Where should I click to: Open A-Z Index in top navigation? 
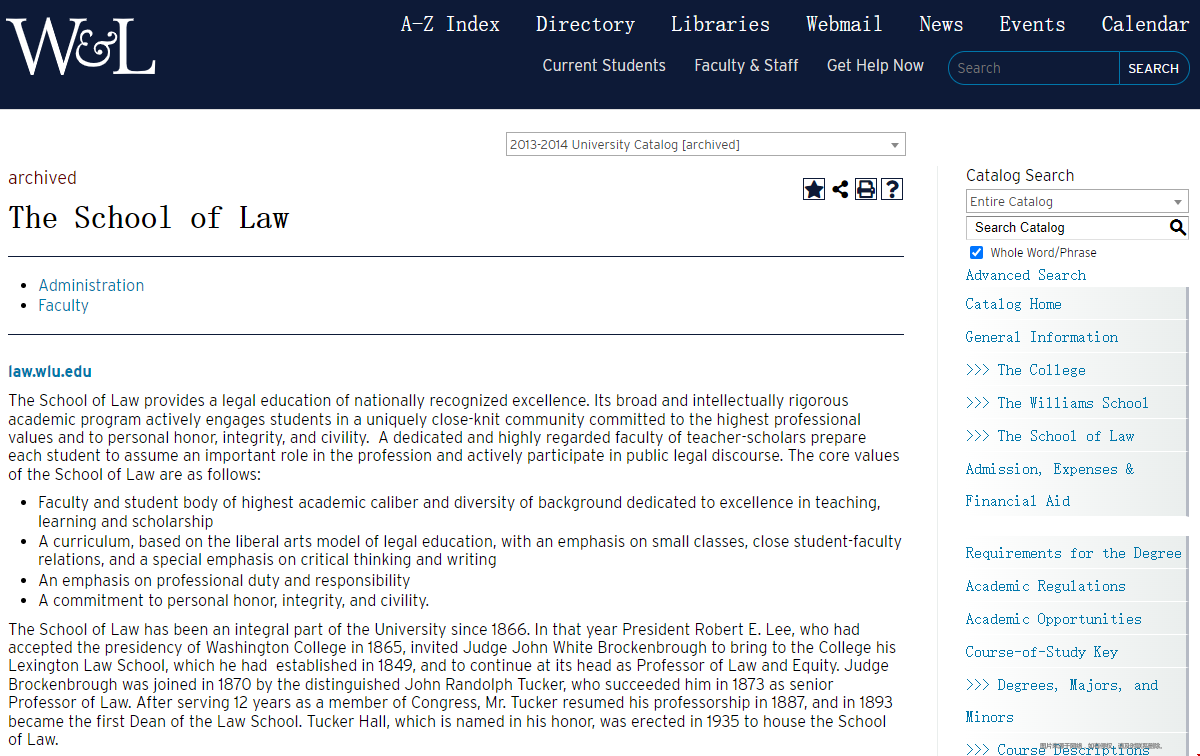[x=450, y=24]
